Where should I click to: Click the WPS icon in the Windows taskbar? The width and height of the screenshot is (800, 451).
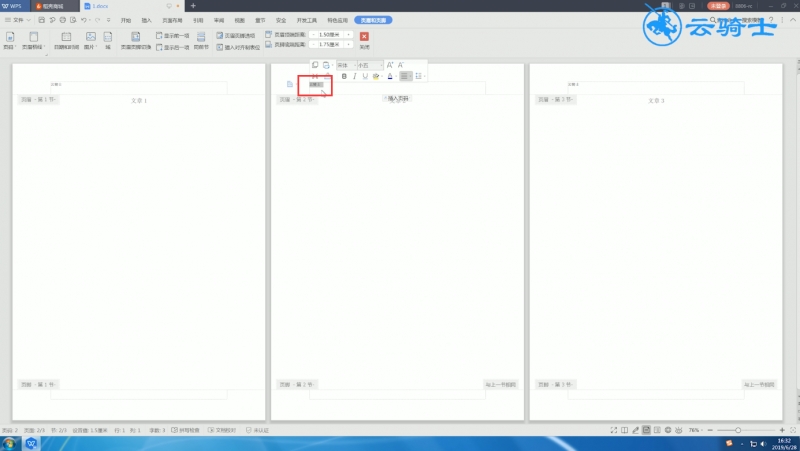(x=31, y=443)
